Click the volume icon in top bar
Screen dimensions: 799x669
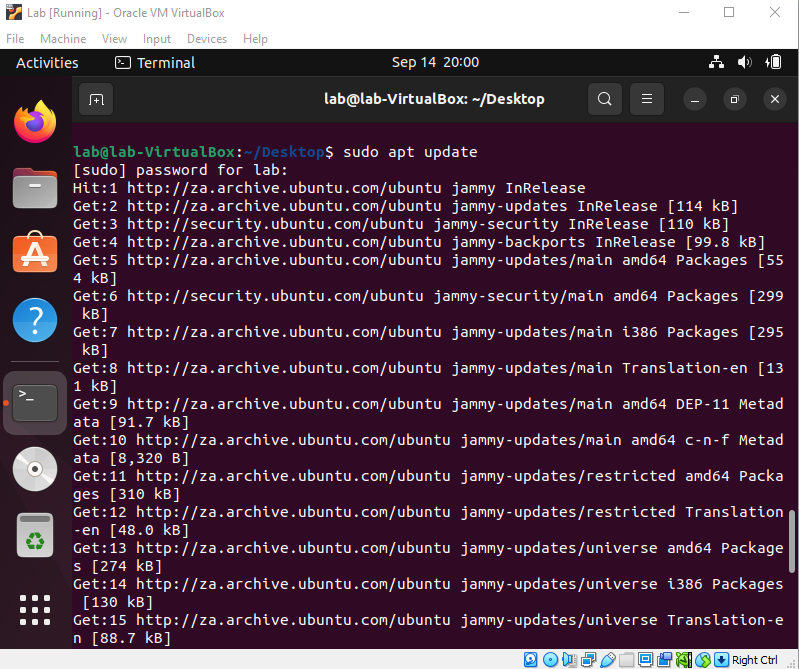tap(744, 62)
